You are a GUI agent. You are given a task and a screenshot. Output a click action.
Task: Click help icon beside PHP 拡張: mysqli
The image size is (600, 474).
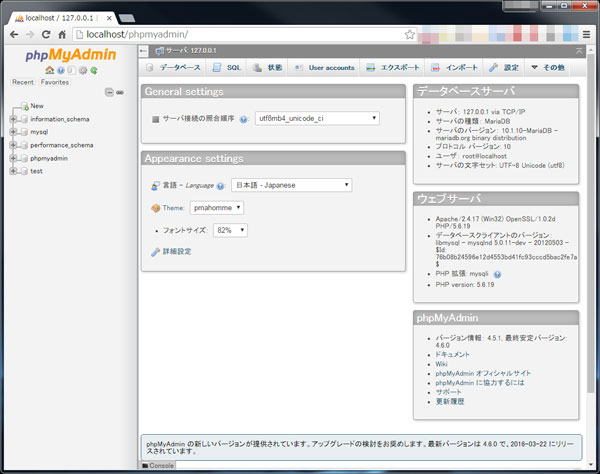[497, 274]
